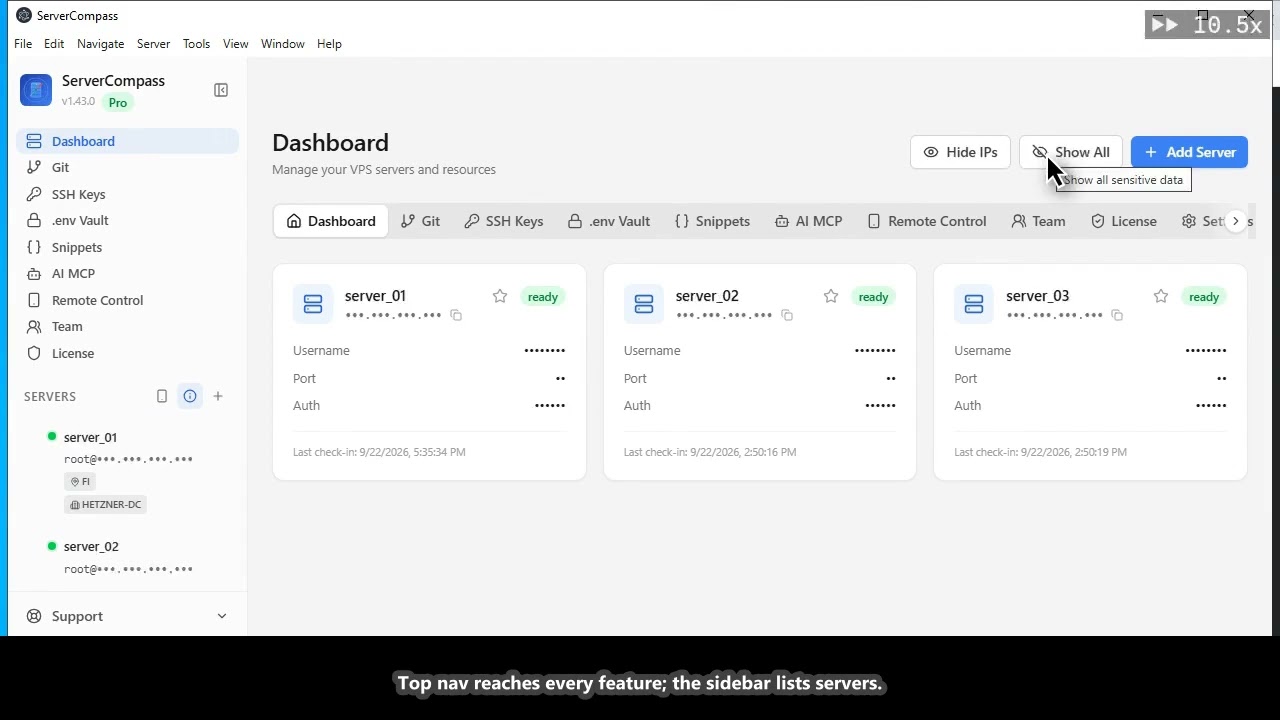The width and height of the screenshot is (1280, 720).
Task: Click the server_03 card server icon
Action: click(x=974, y=304)
